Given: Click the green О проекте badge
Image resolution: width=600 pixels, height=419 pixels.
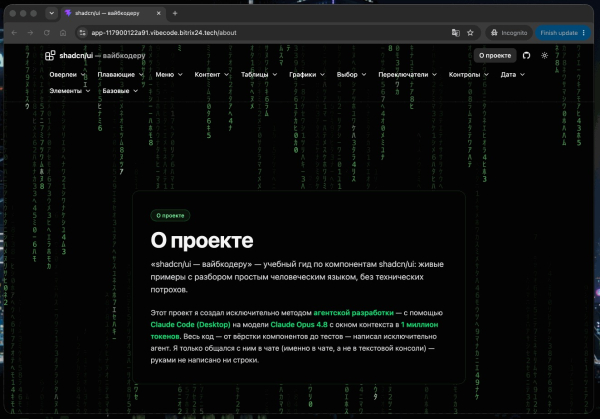Looking at the screenshot, I should [x=170, y=216].
